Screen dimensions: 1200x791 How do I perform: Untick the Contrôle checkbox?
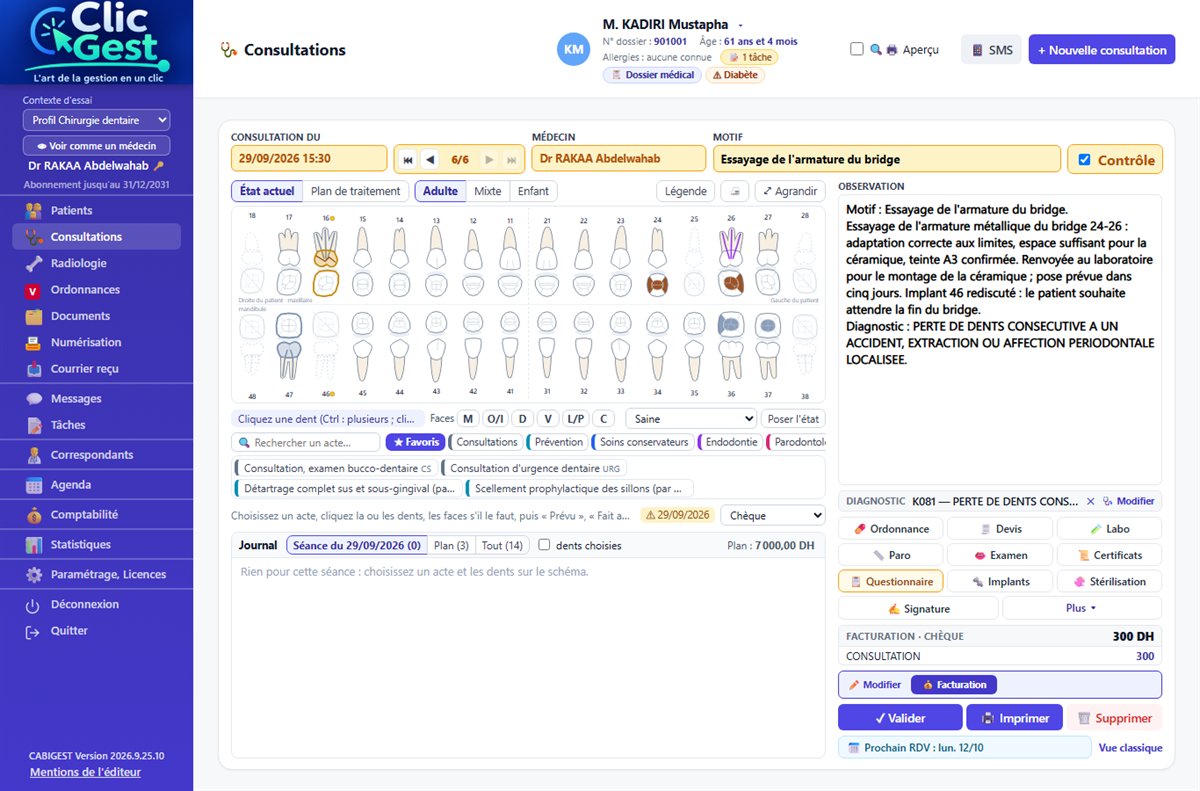[1085, 159]
